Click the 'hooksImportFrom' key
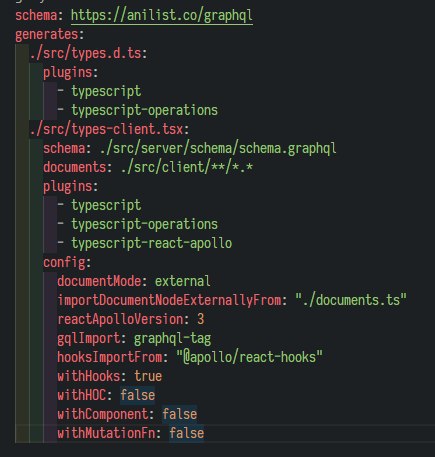 [x=110, y=357]
